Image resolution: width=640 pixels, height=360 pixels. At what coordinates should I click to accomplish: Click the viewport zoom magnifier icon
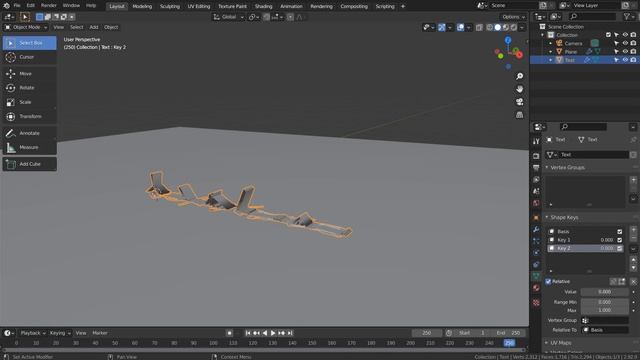pos(519,76)
